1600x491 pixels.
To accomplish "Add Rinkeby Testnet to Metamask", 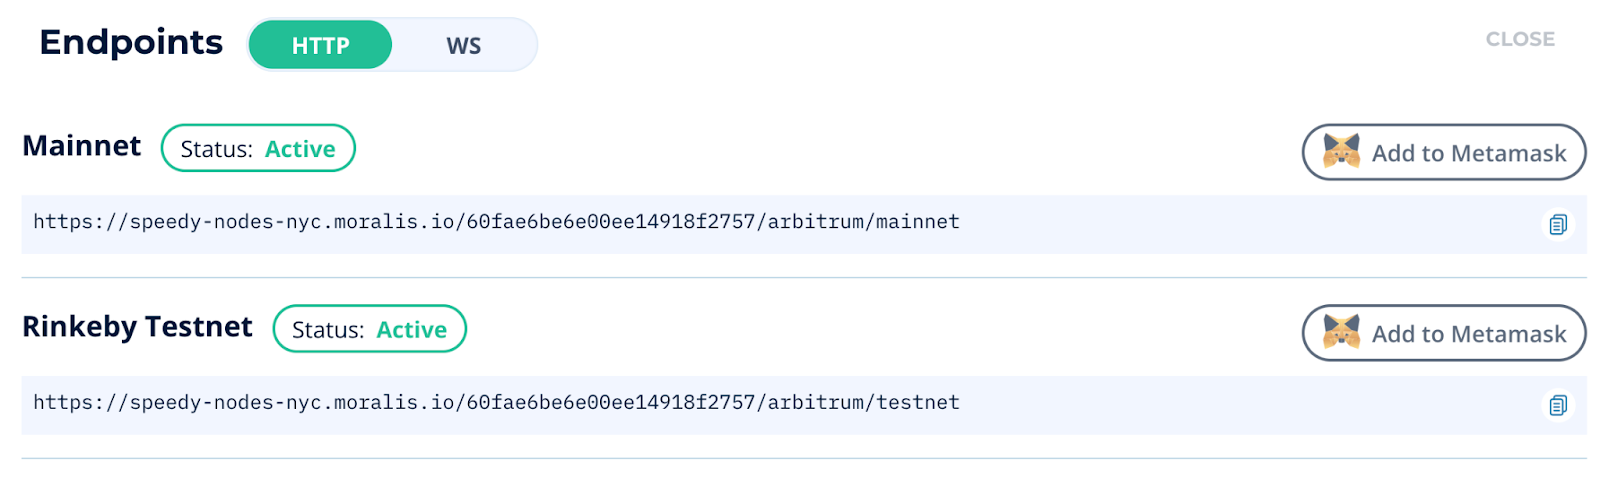I will [x=1443, y=333].
